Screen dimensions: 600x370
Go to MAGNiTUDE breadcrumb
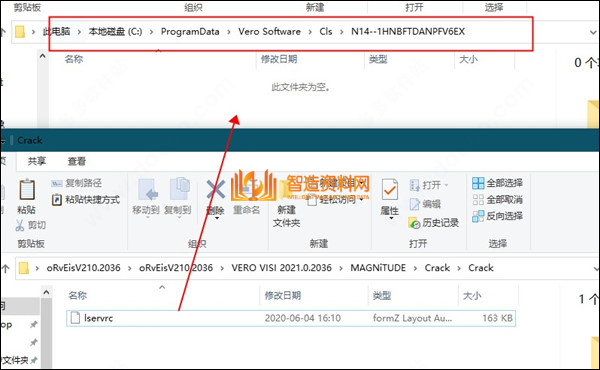coord(378,268)
